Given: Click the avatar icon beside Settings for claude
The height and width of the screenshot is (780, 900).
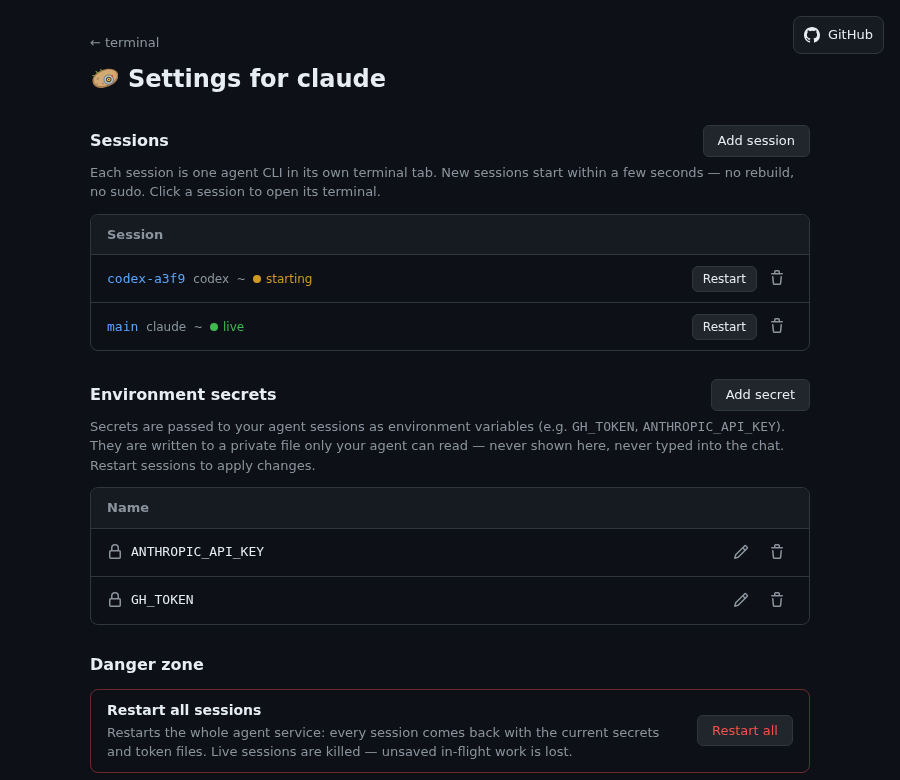Looking at the screenshot, I should click(x=105, y=78).
